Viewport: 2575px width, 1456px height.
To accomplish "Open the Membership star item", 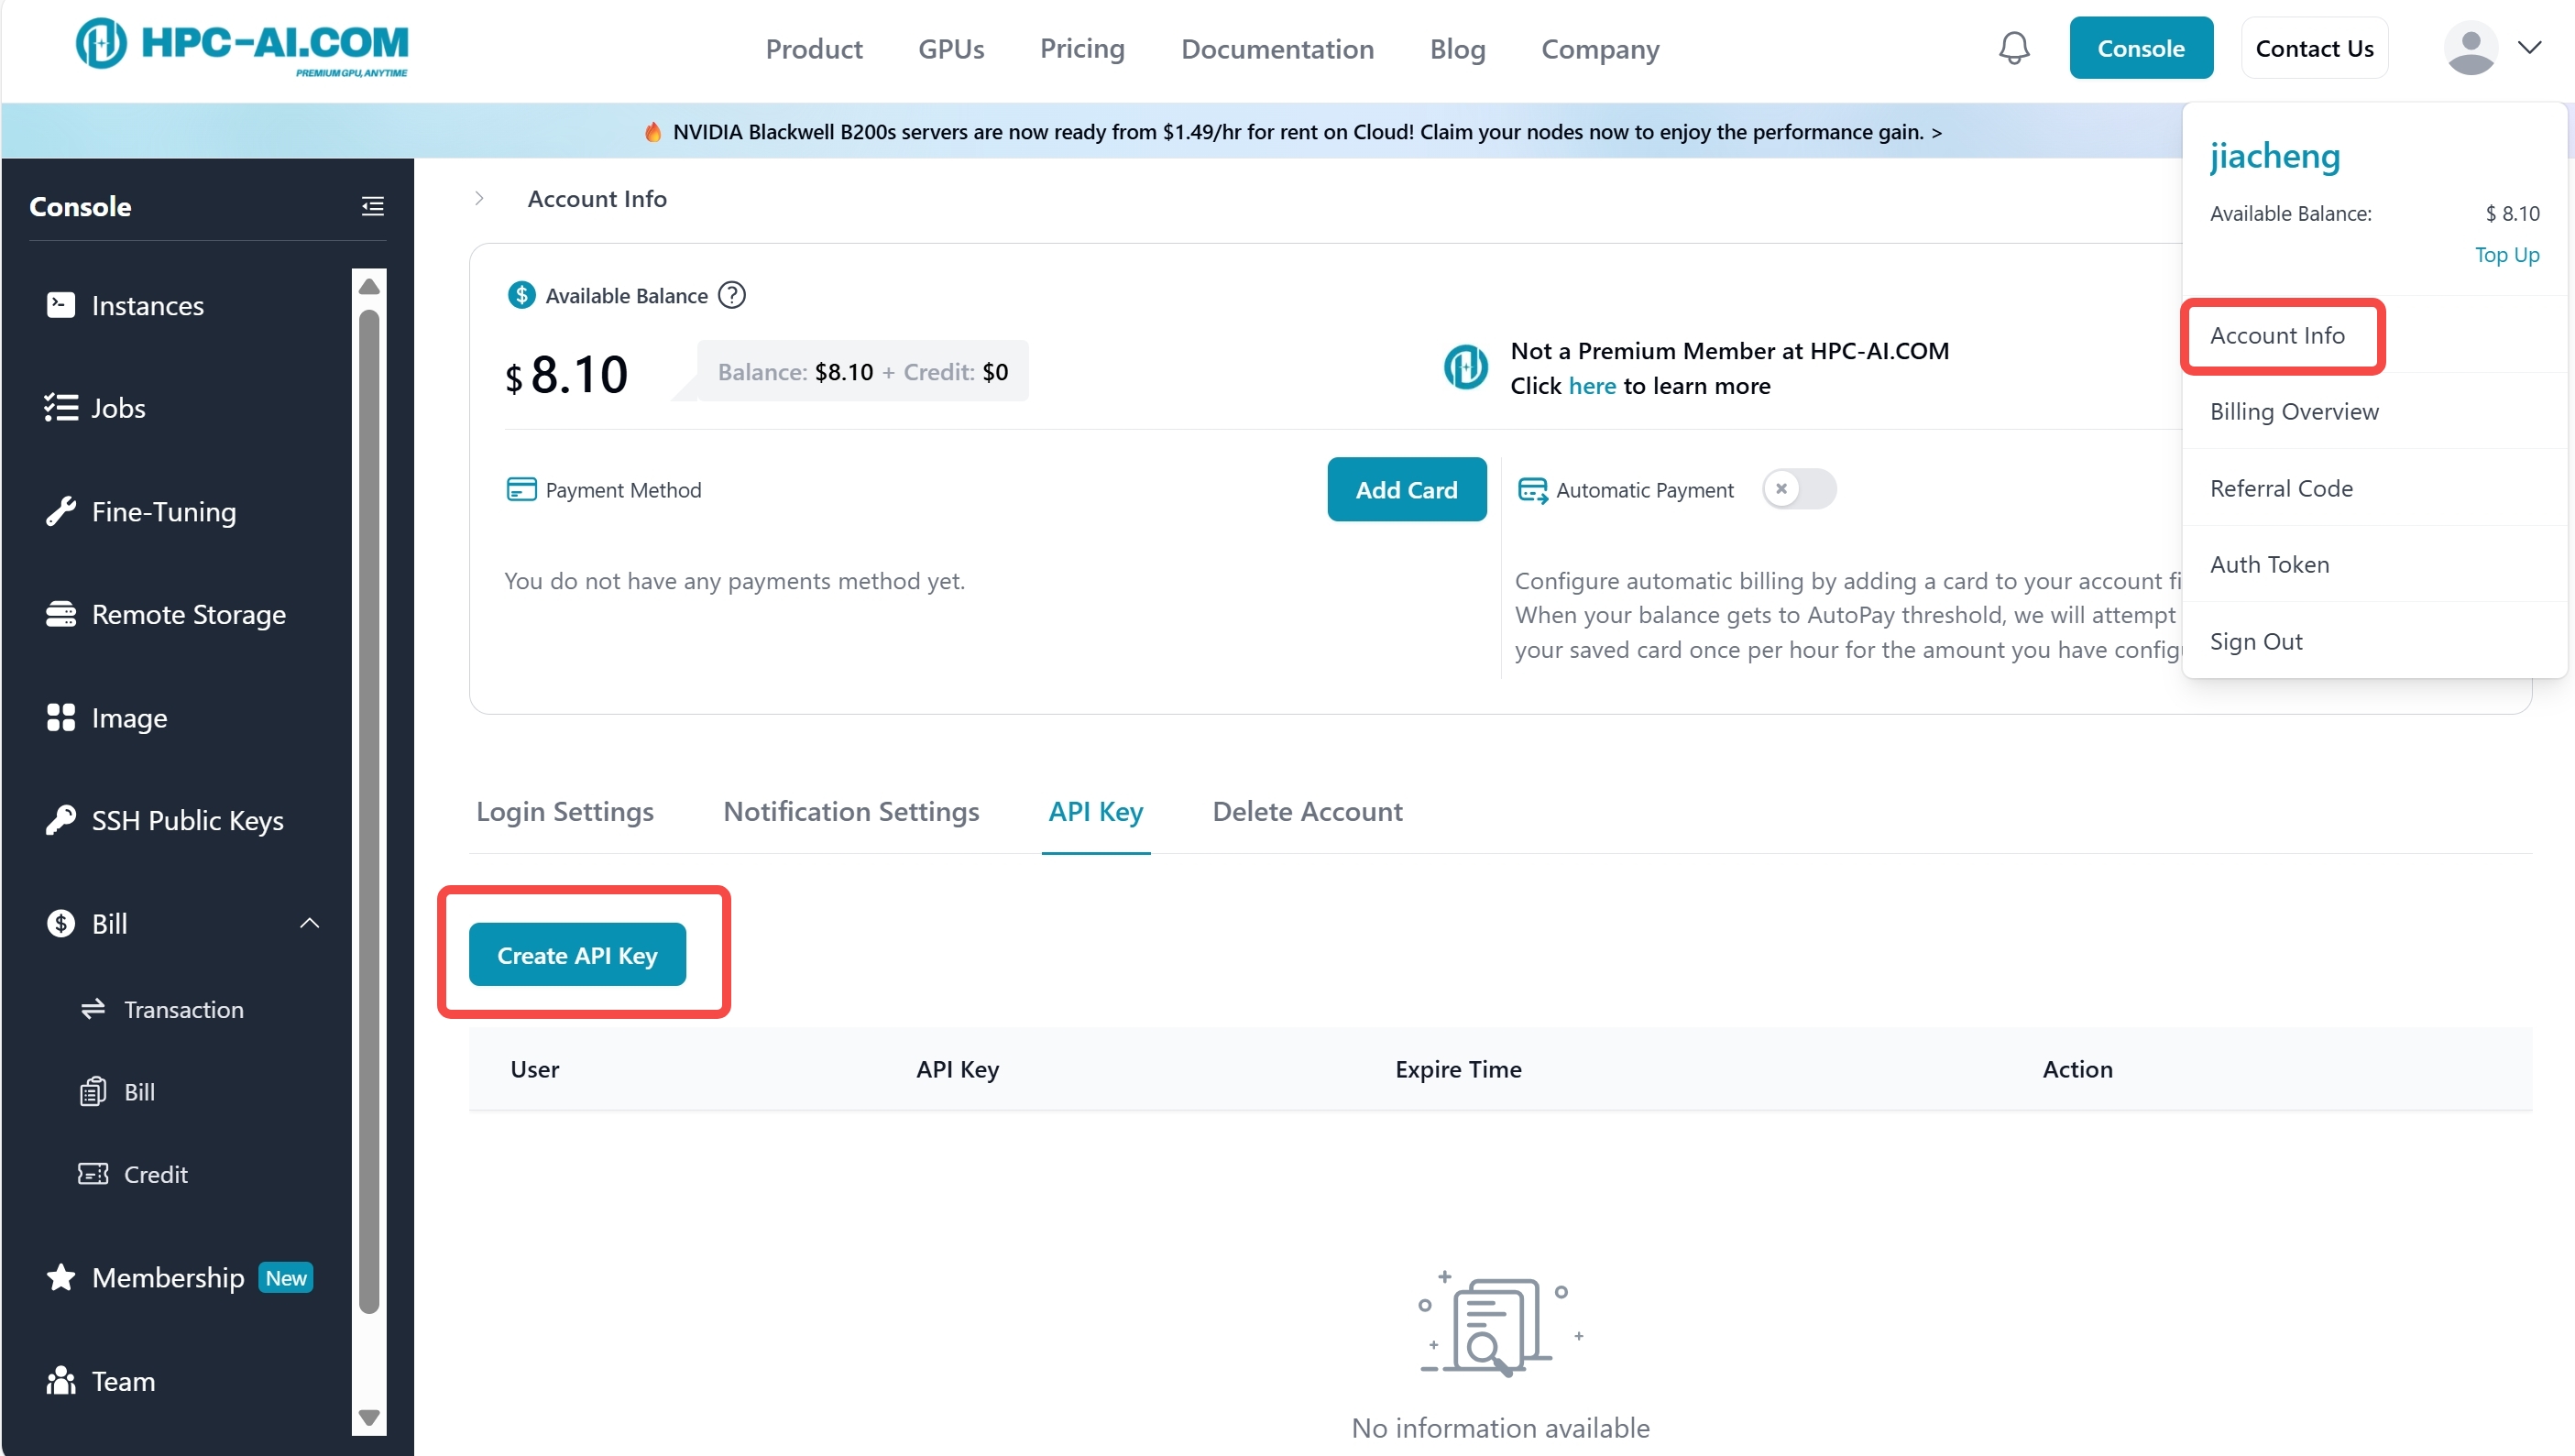I will tap(167, 1277).
